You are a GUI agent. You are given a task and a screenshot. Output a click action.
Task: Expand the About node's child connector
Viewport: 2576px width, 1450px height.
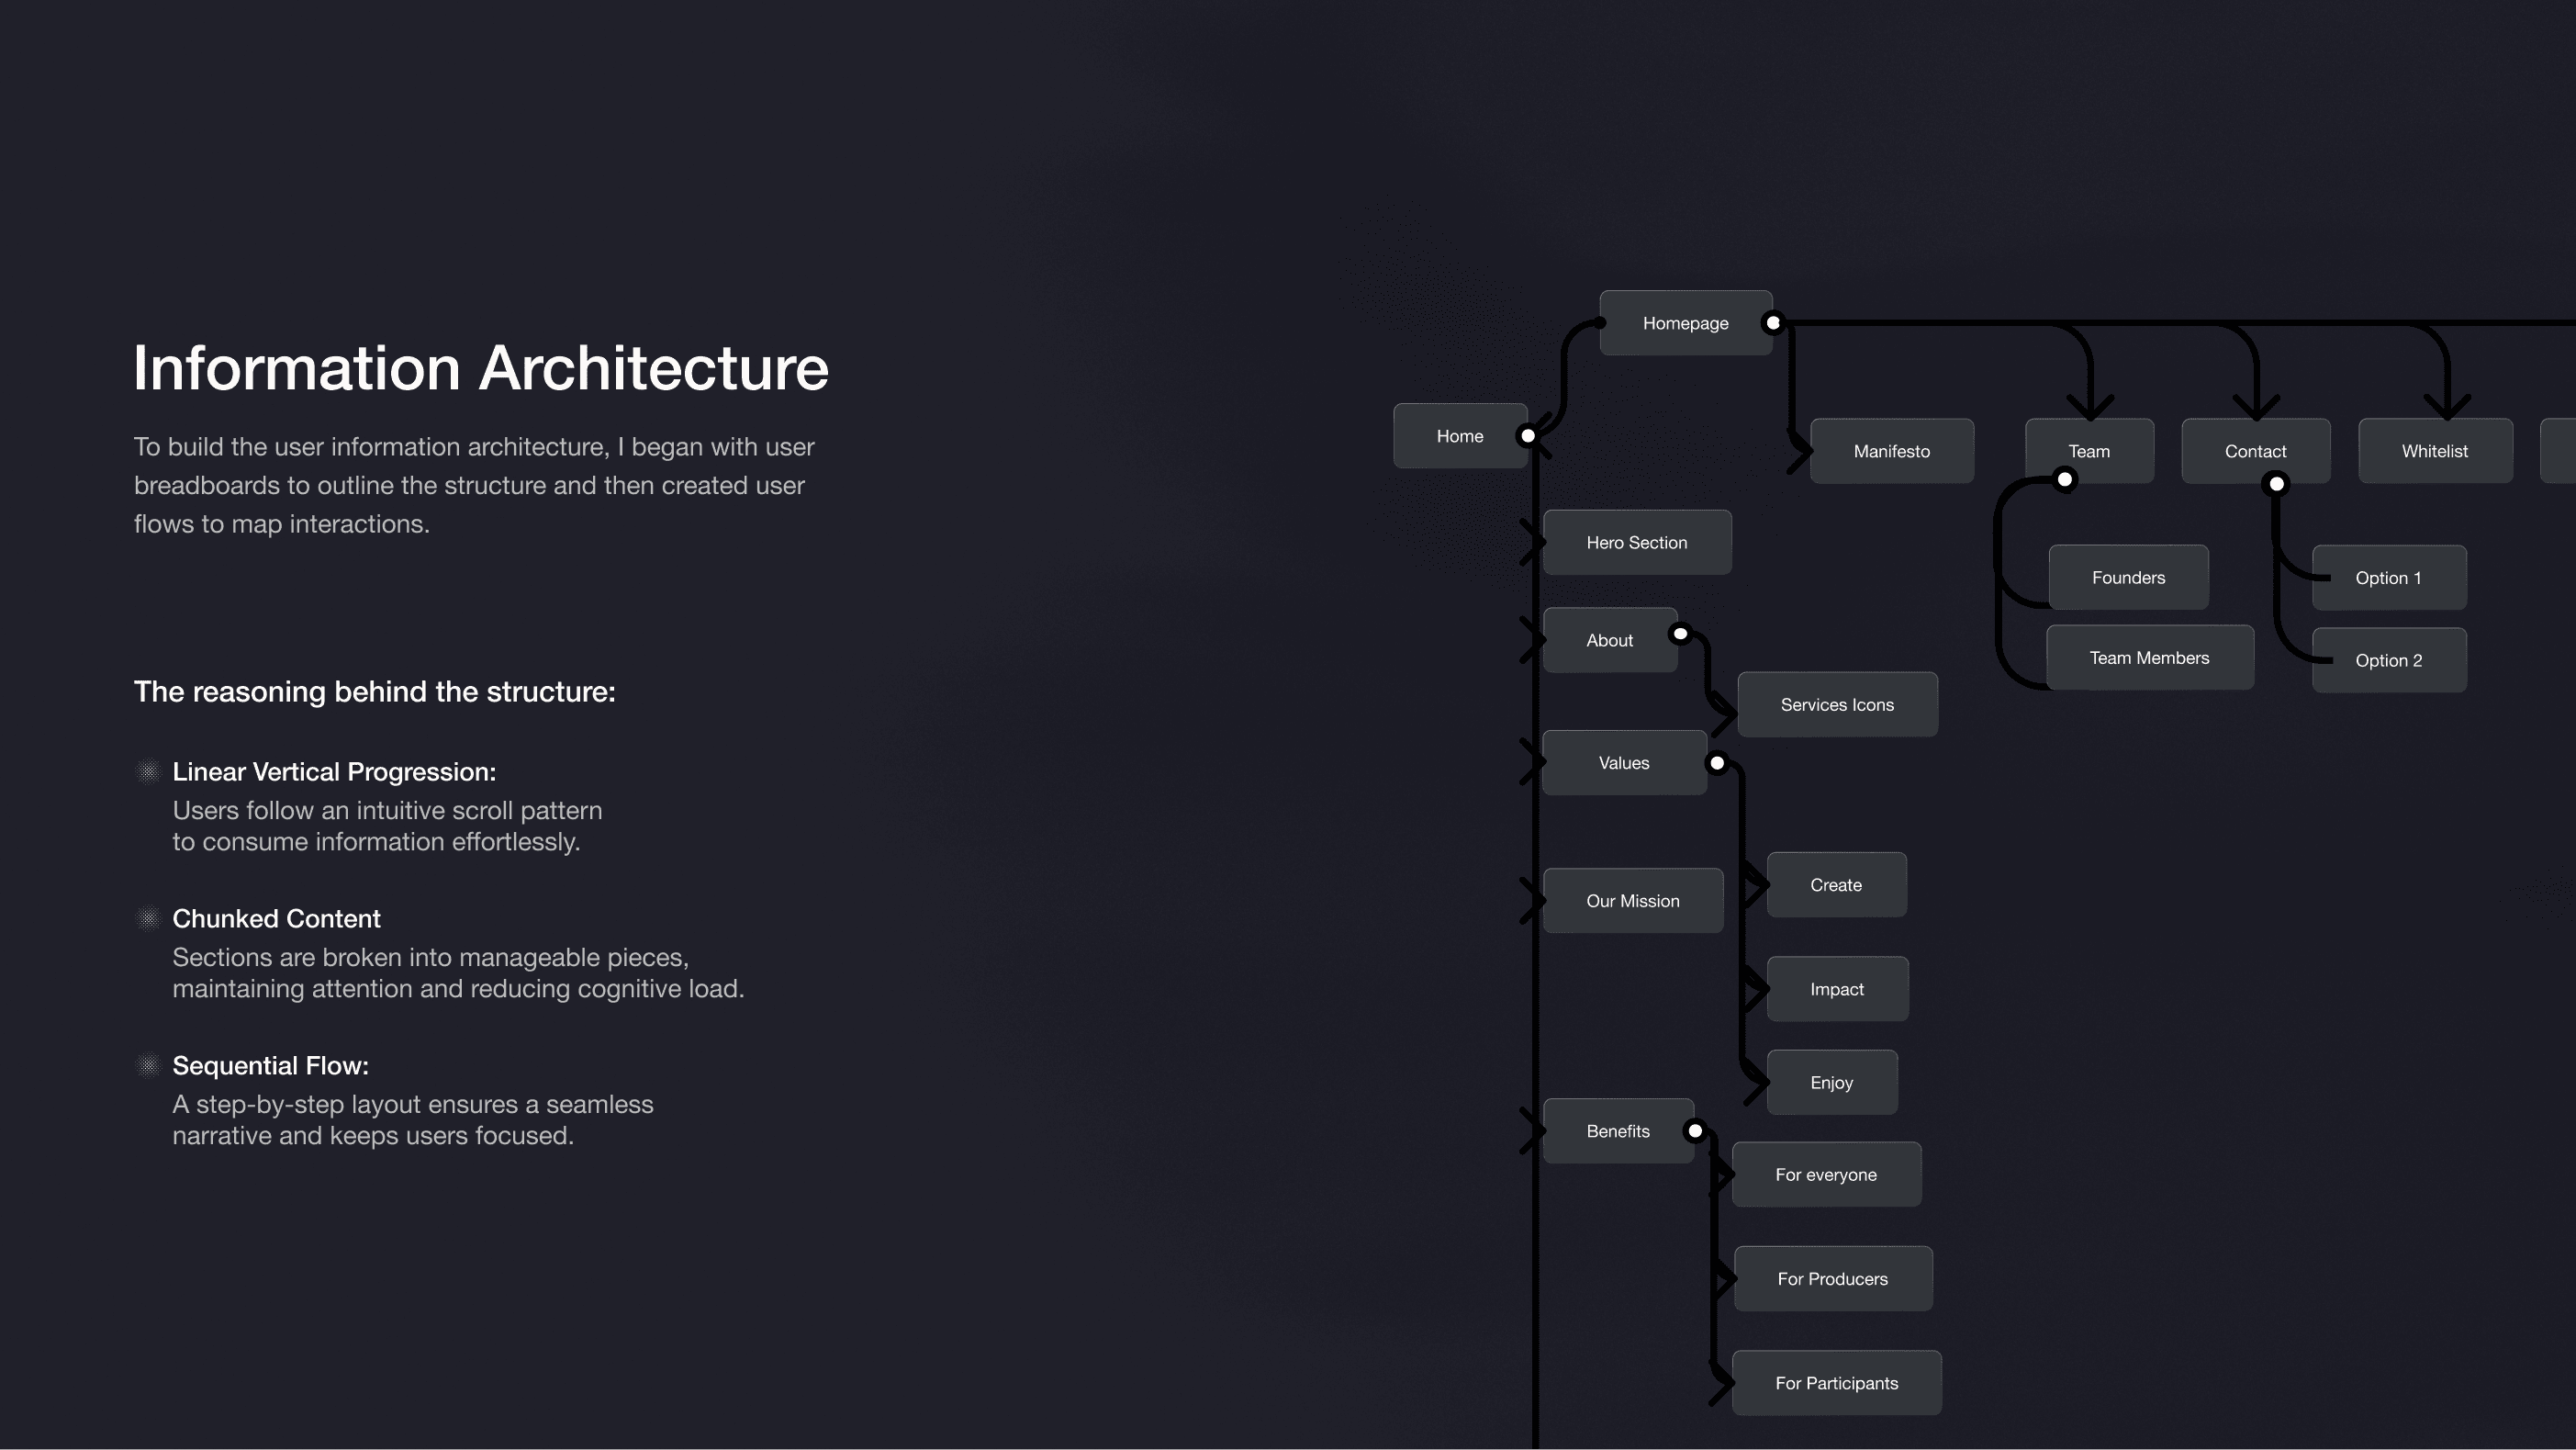[1679, 632]
